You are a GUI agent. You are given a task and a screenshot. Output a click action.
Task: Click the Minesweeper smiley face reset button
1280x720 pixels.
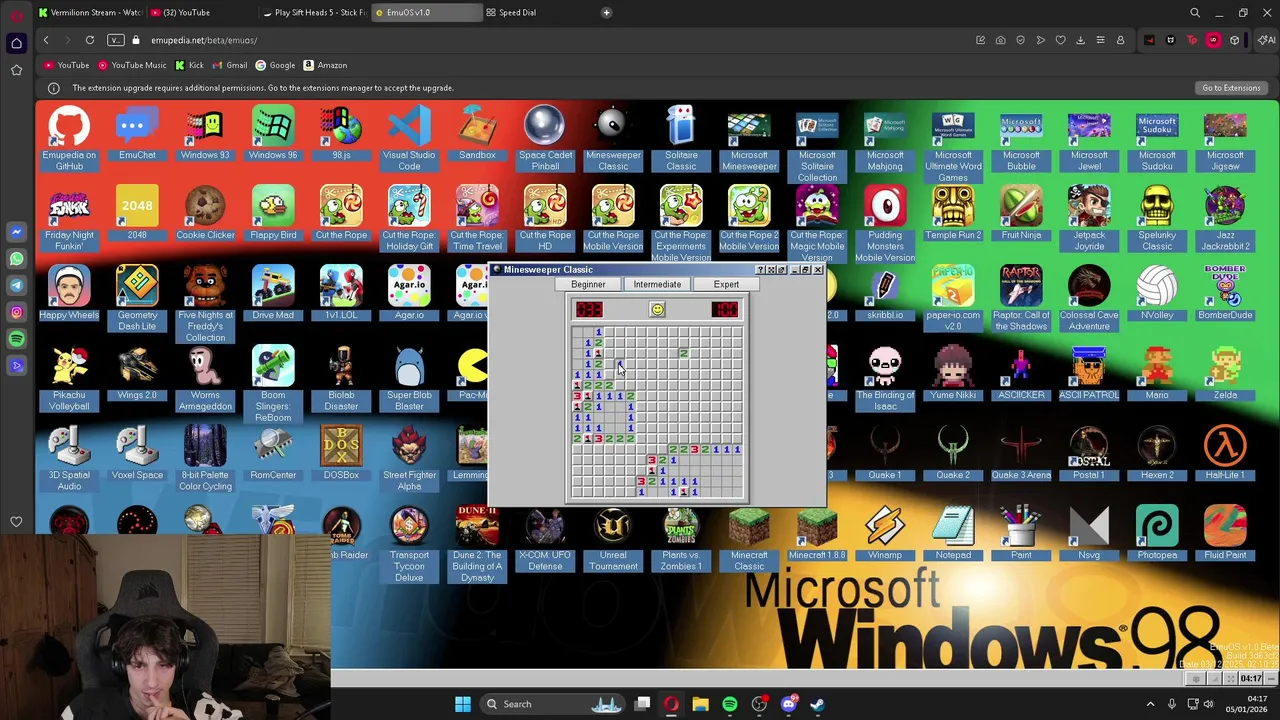[657, 310]
